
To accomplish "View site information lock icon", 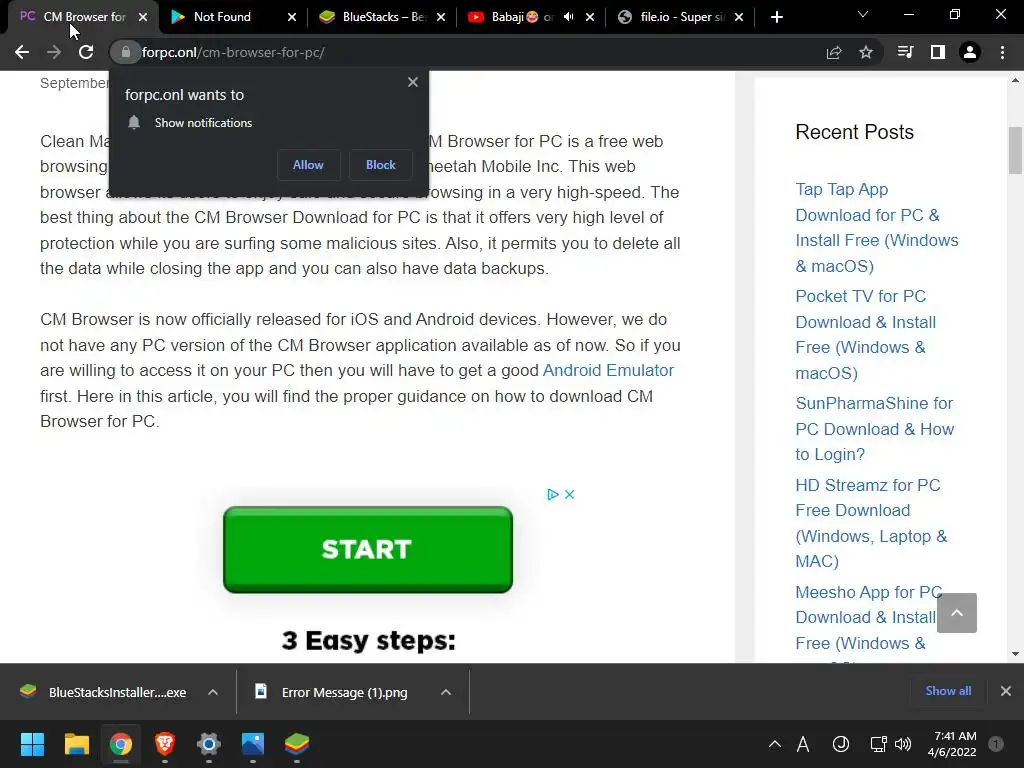I will click(125, 52).
